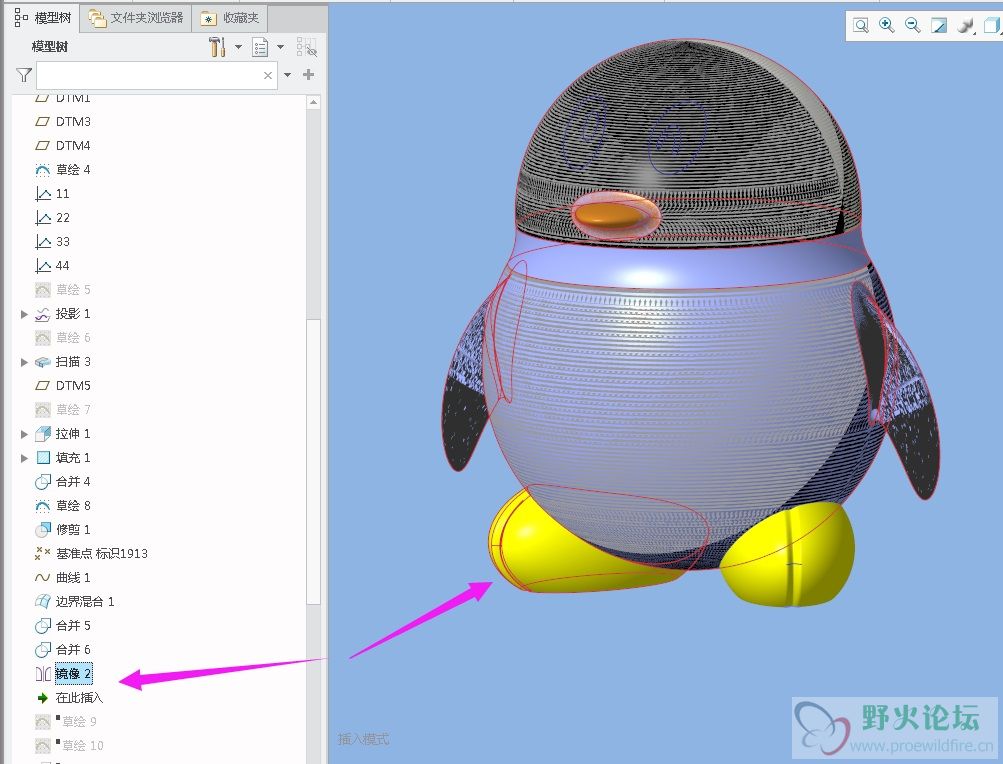Viewport: 1003px width, 764px height.
Task: Switch to the 文件夹浏览器 tab
Action: [x=136, y=18]
